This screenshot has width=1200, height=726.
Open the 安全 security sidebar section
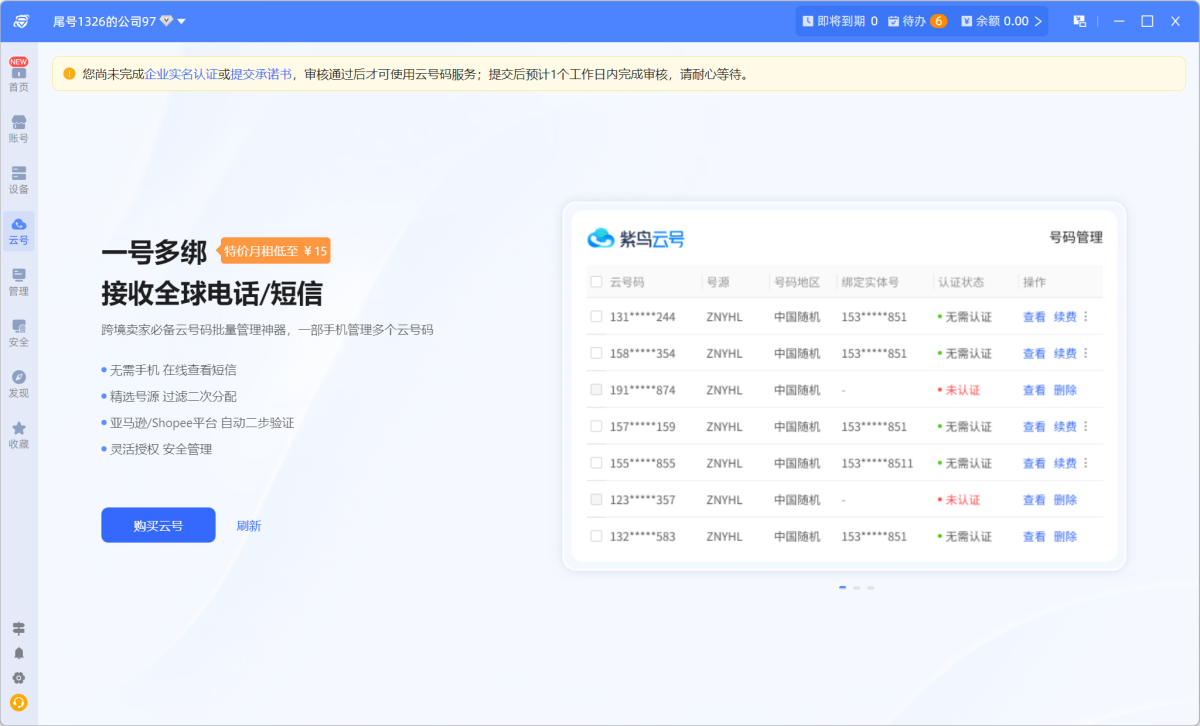[x=19, y=333]
